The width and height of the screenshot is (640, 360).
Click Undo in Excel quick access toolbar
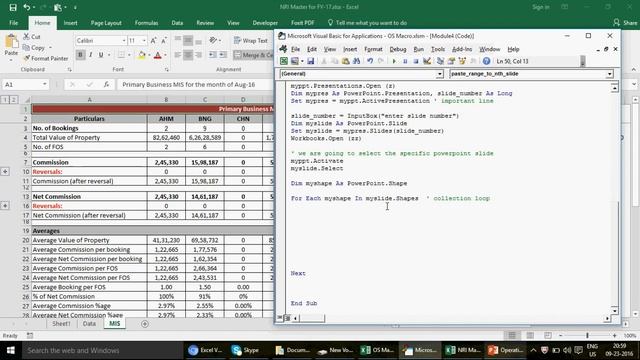click(27, 7)
